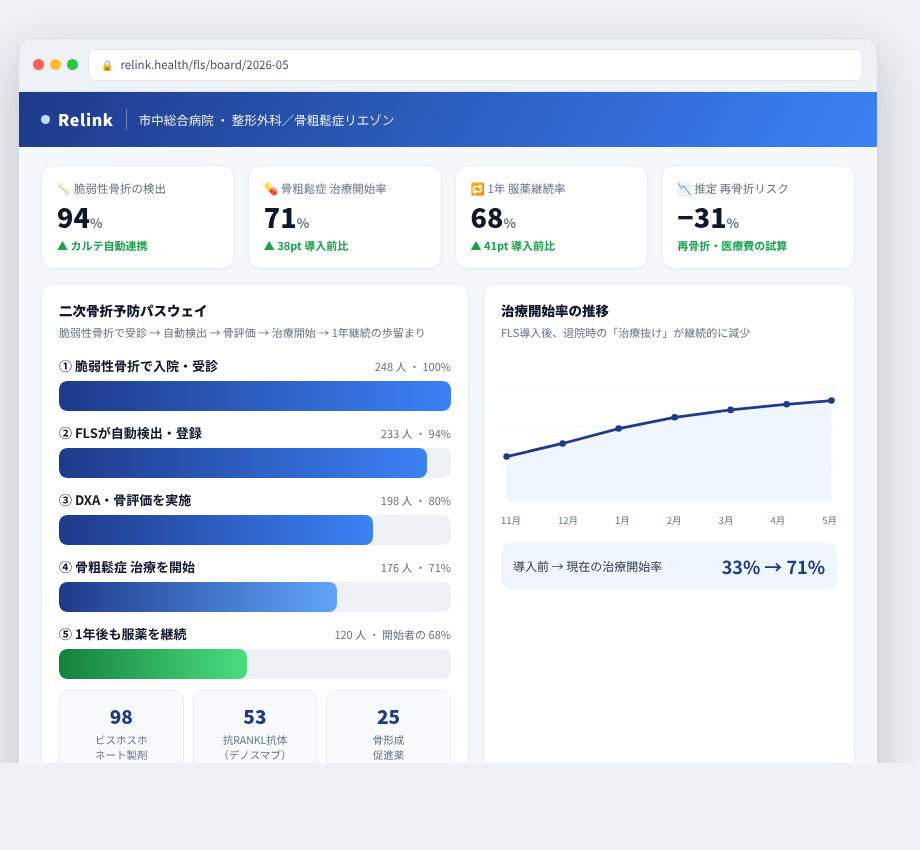
Task: Click the header text 市中総合病院・整形外科／骨粗鬆症リエゾン
Action: point(266,120)
